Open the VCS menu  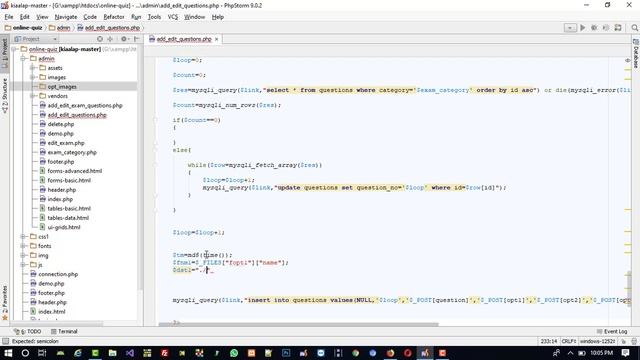click(x=173, y=17)
